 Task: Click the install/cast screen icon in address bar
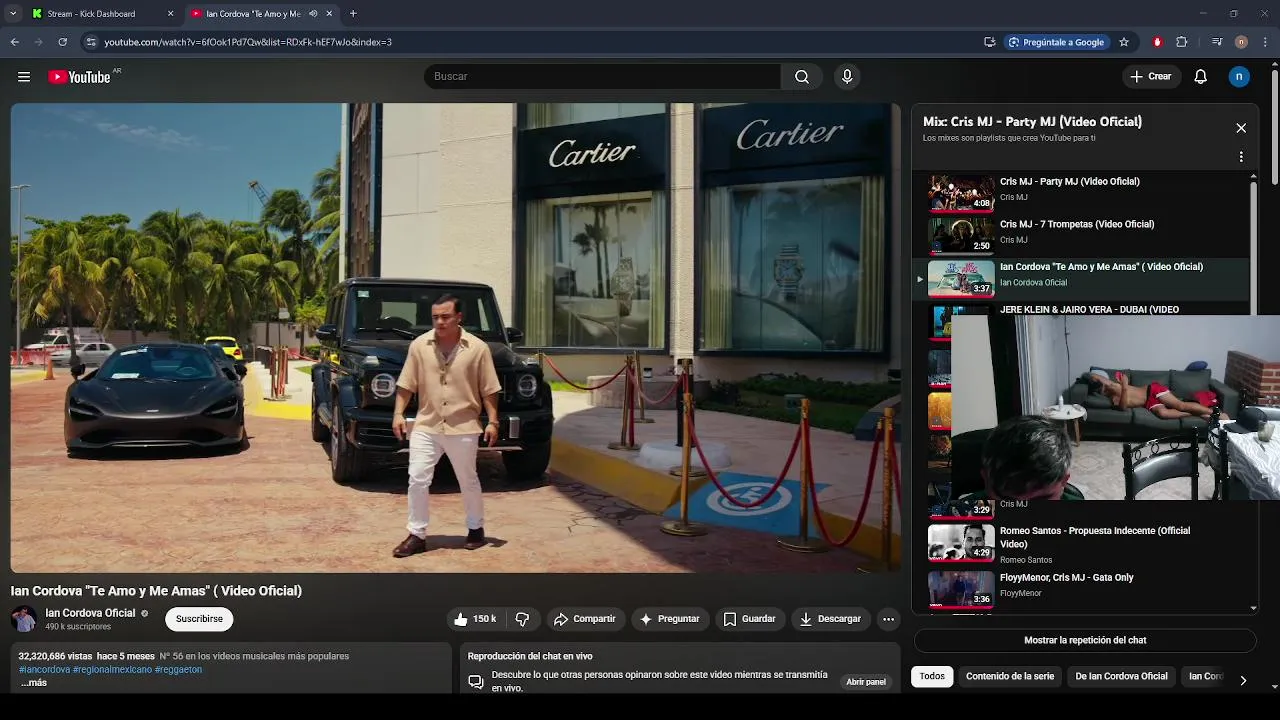coord(989,42)
